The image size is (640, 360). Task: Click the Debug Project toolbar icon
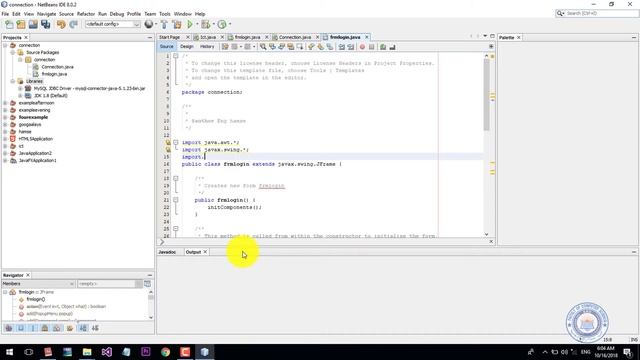pyautogui.click(x=205, y=24)
